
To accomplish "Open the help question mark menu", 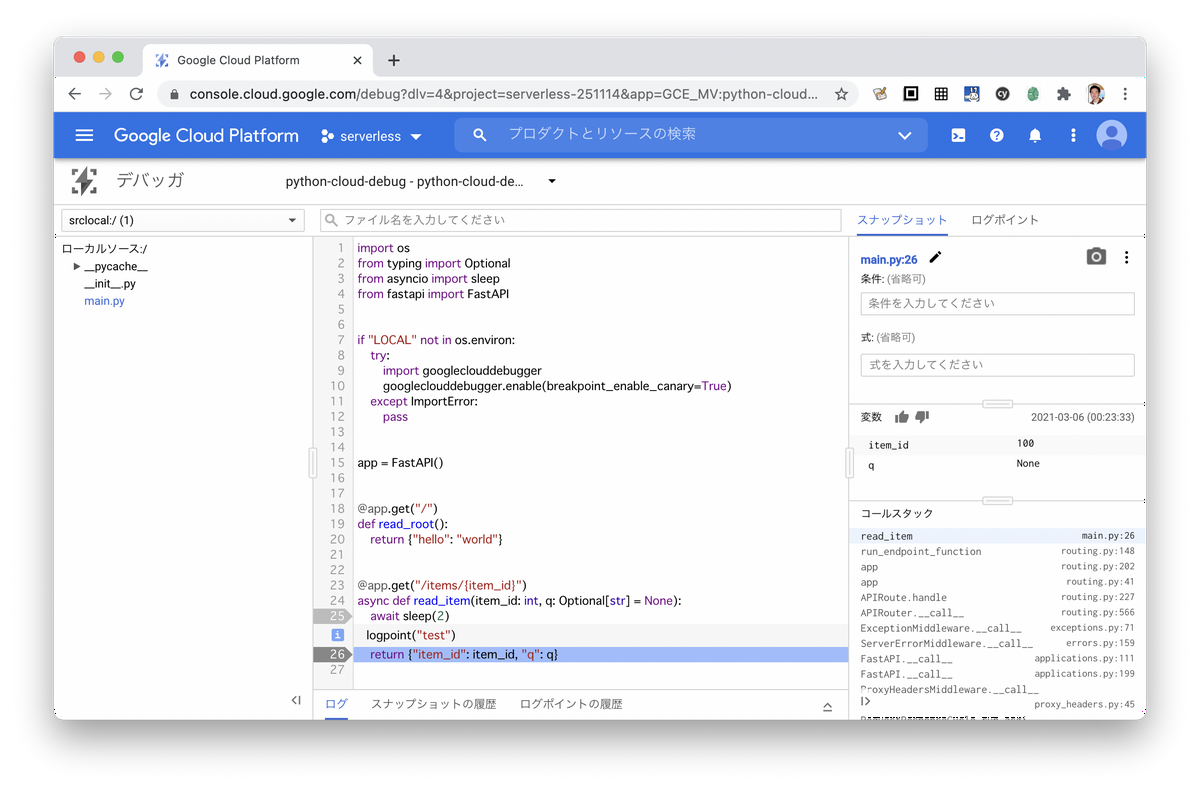I will (996, 135).
